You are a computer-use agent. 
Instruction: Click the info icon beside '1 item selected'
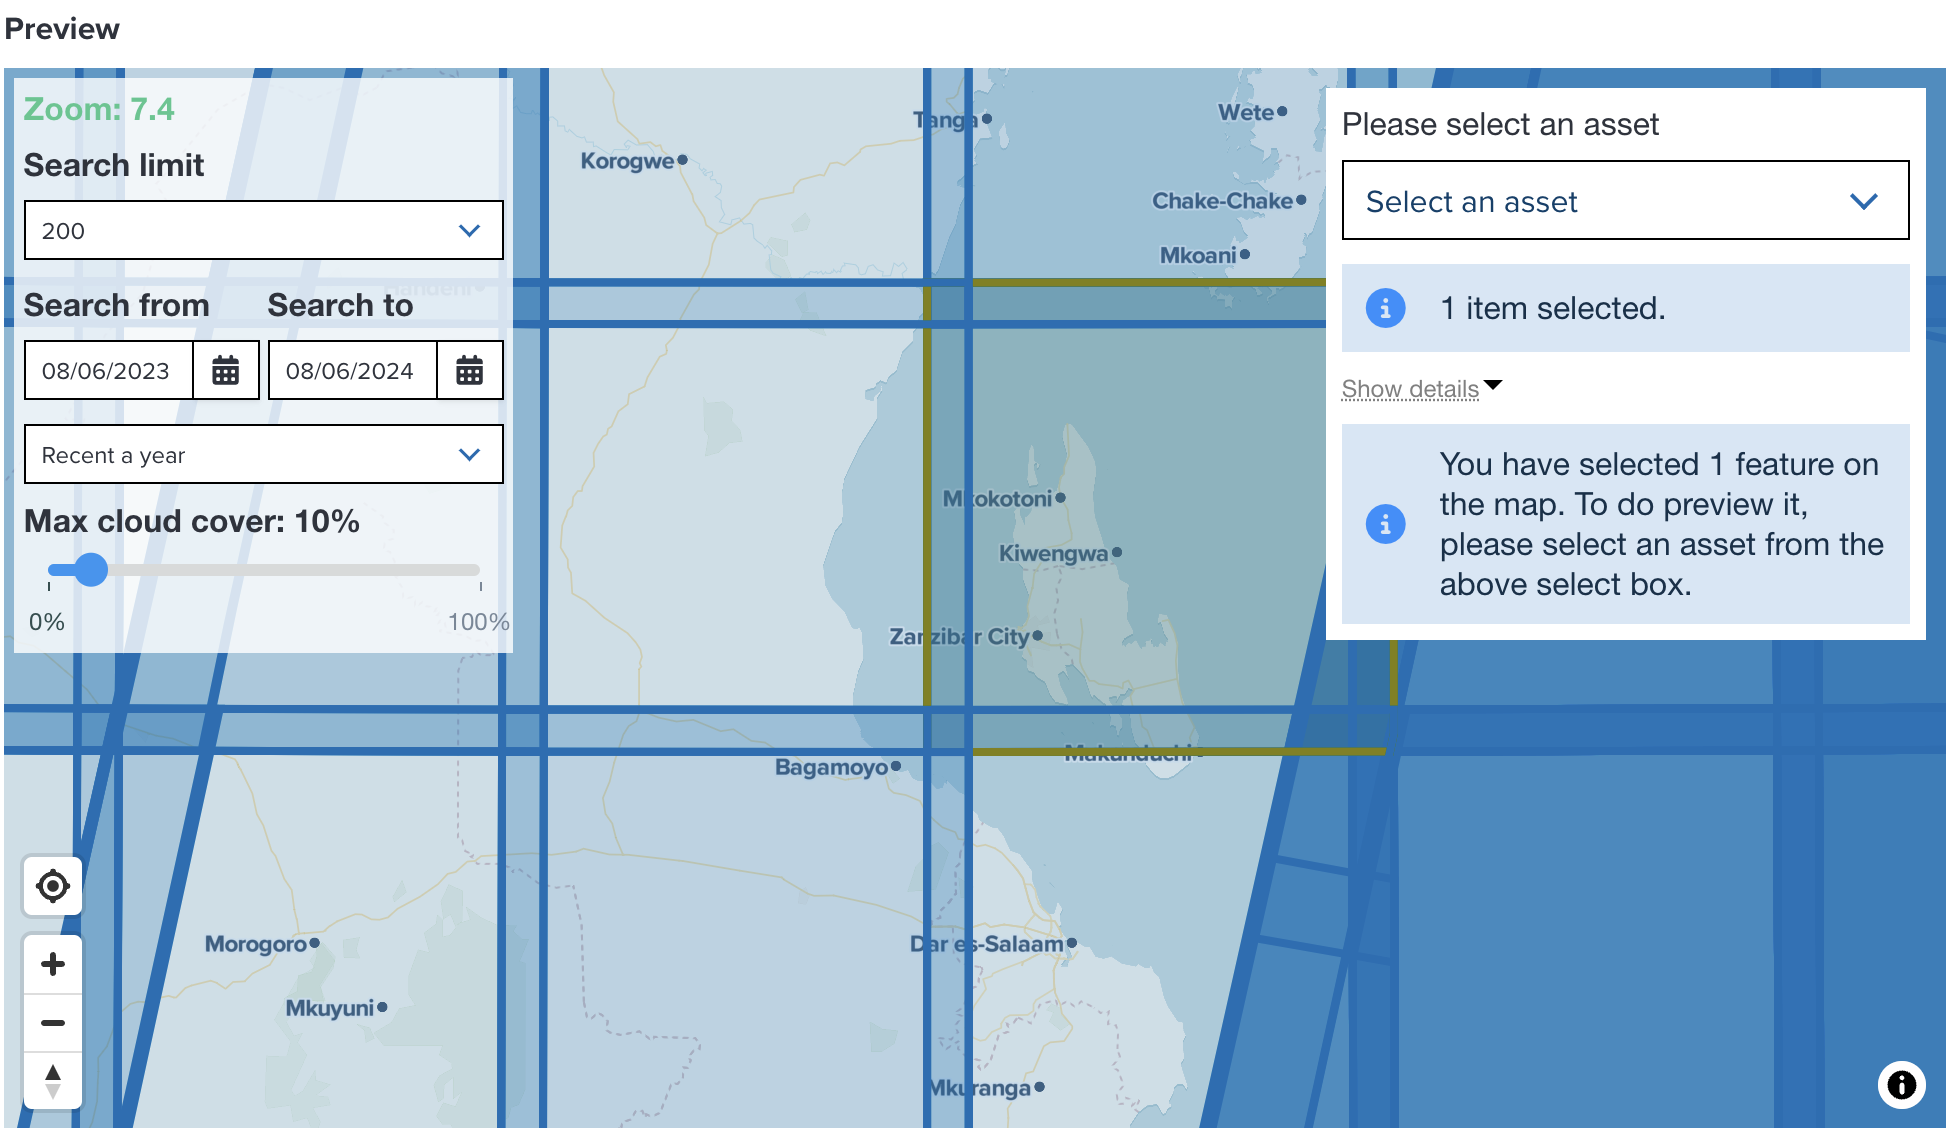coord(1385,308)
